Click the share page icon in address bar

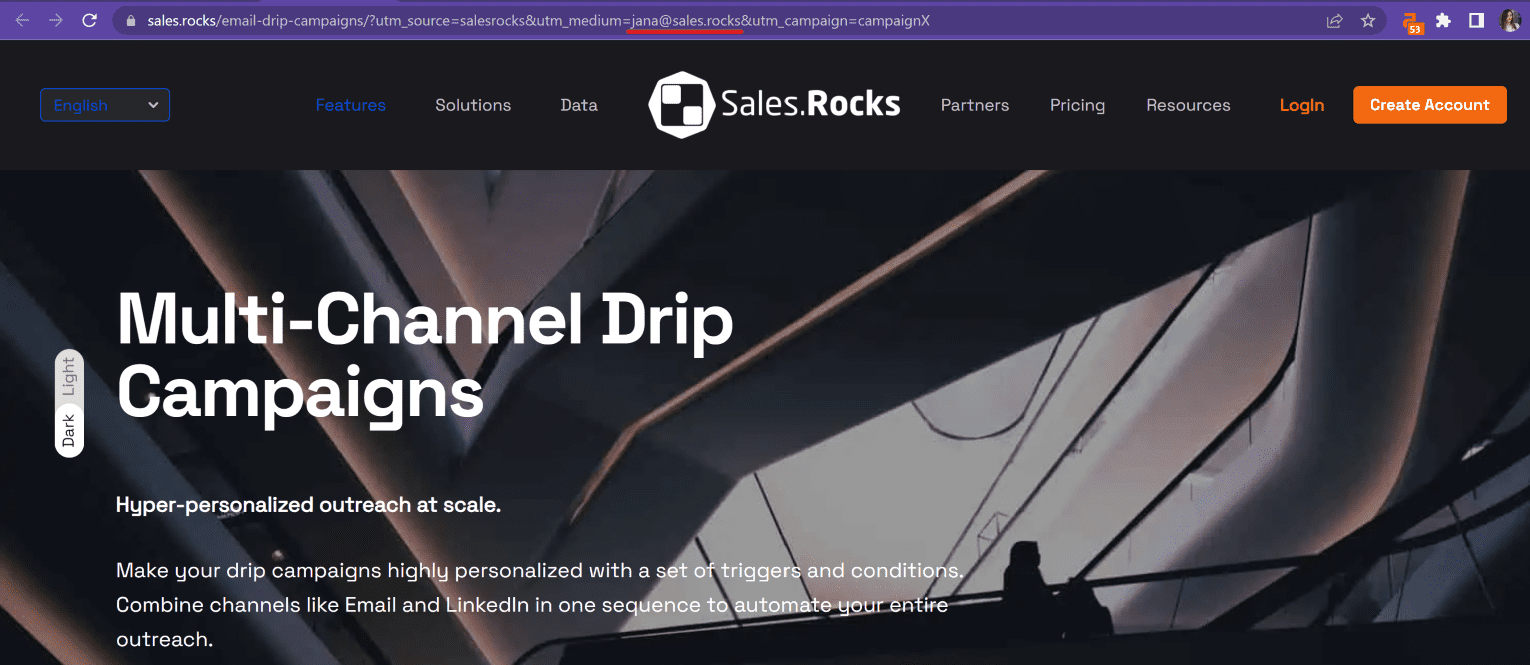coord(1334,20)
